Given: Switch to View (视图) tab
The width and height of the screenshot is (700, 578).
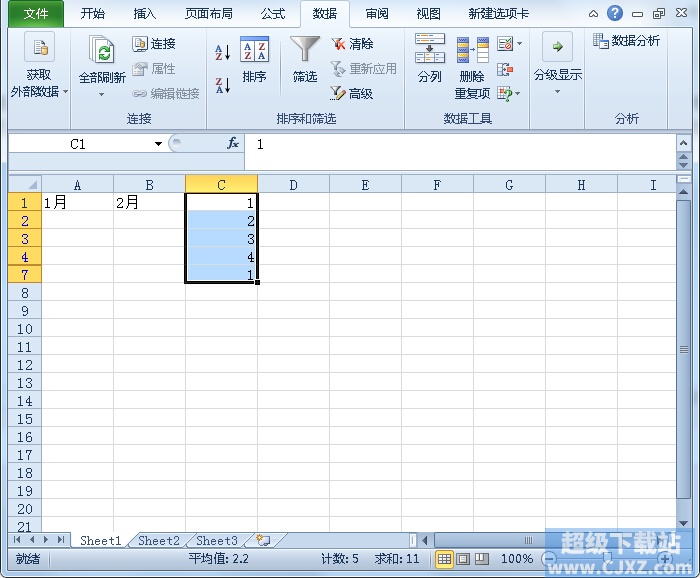Looking at the screenshot, I should (429, 14).
